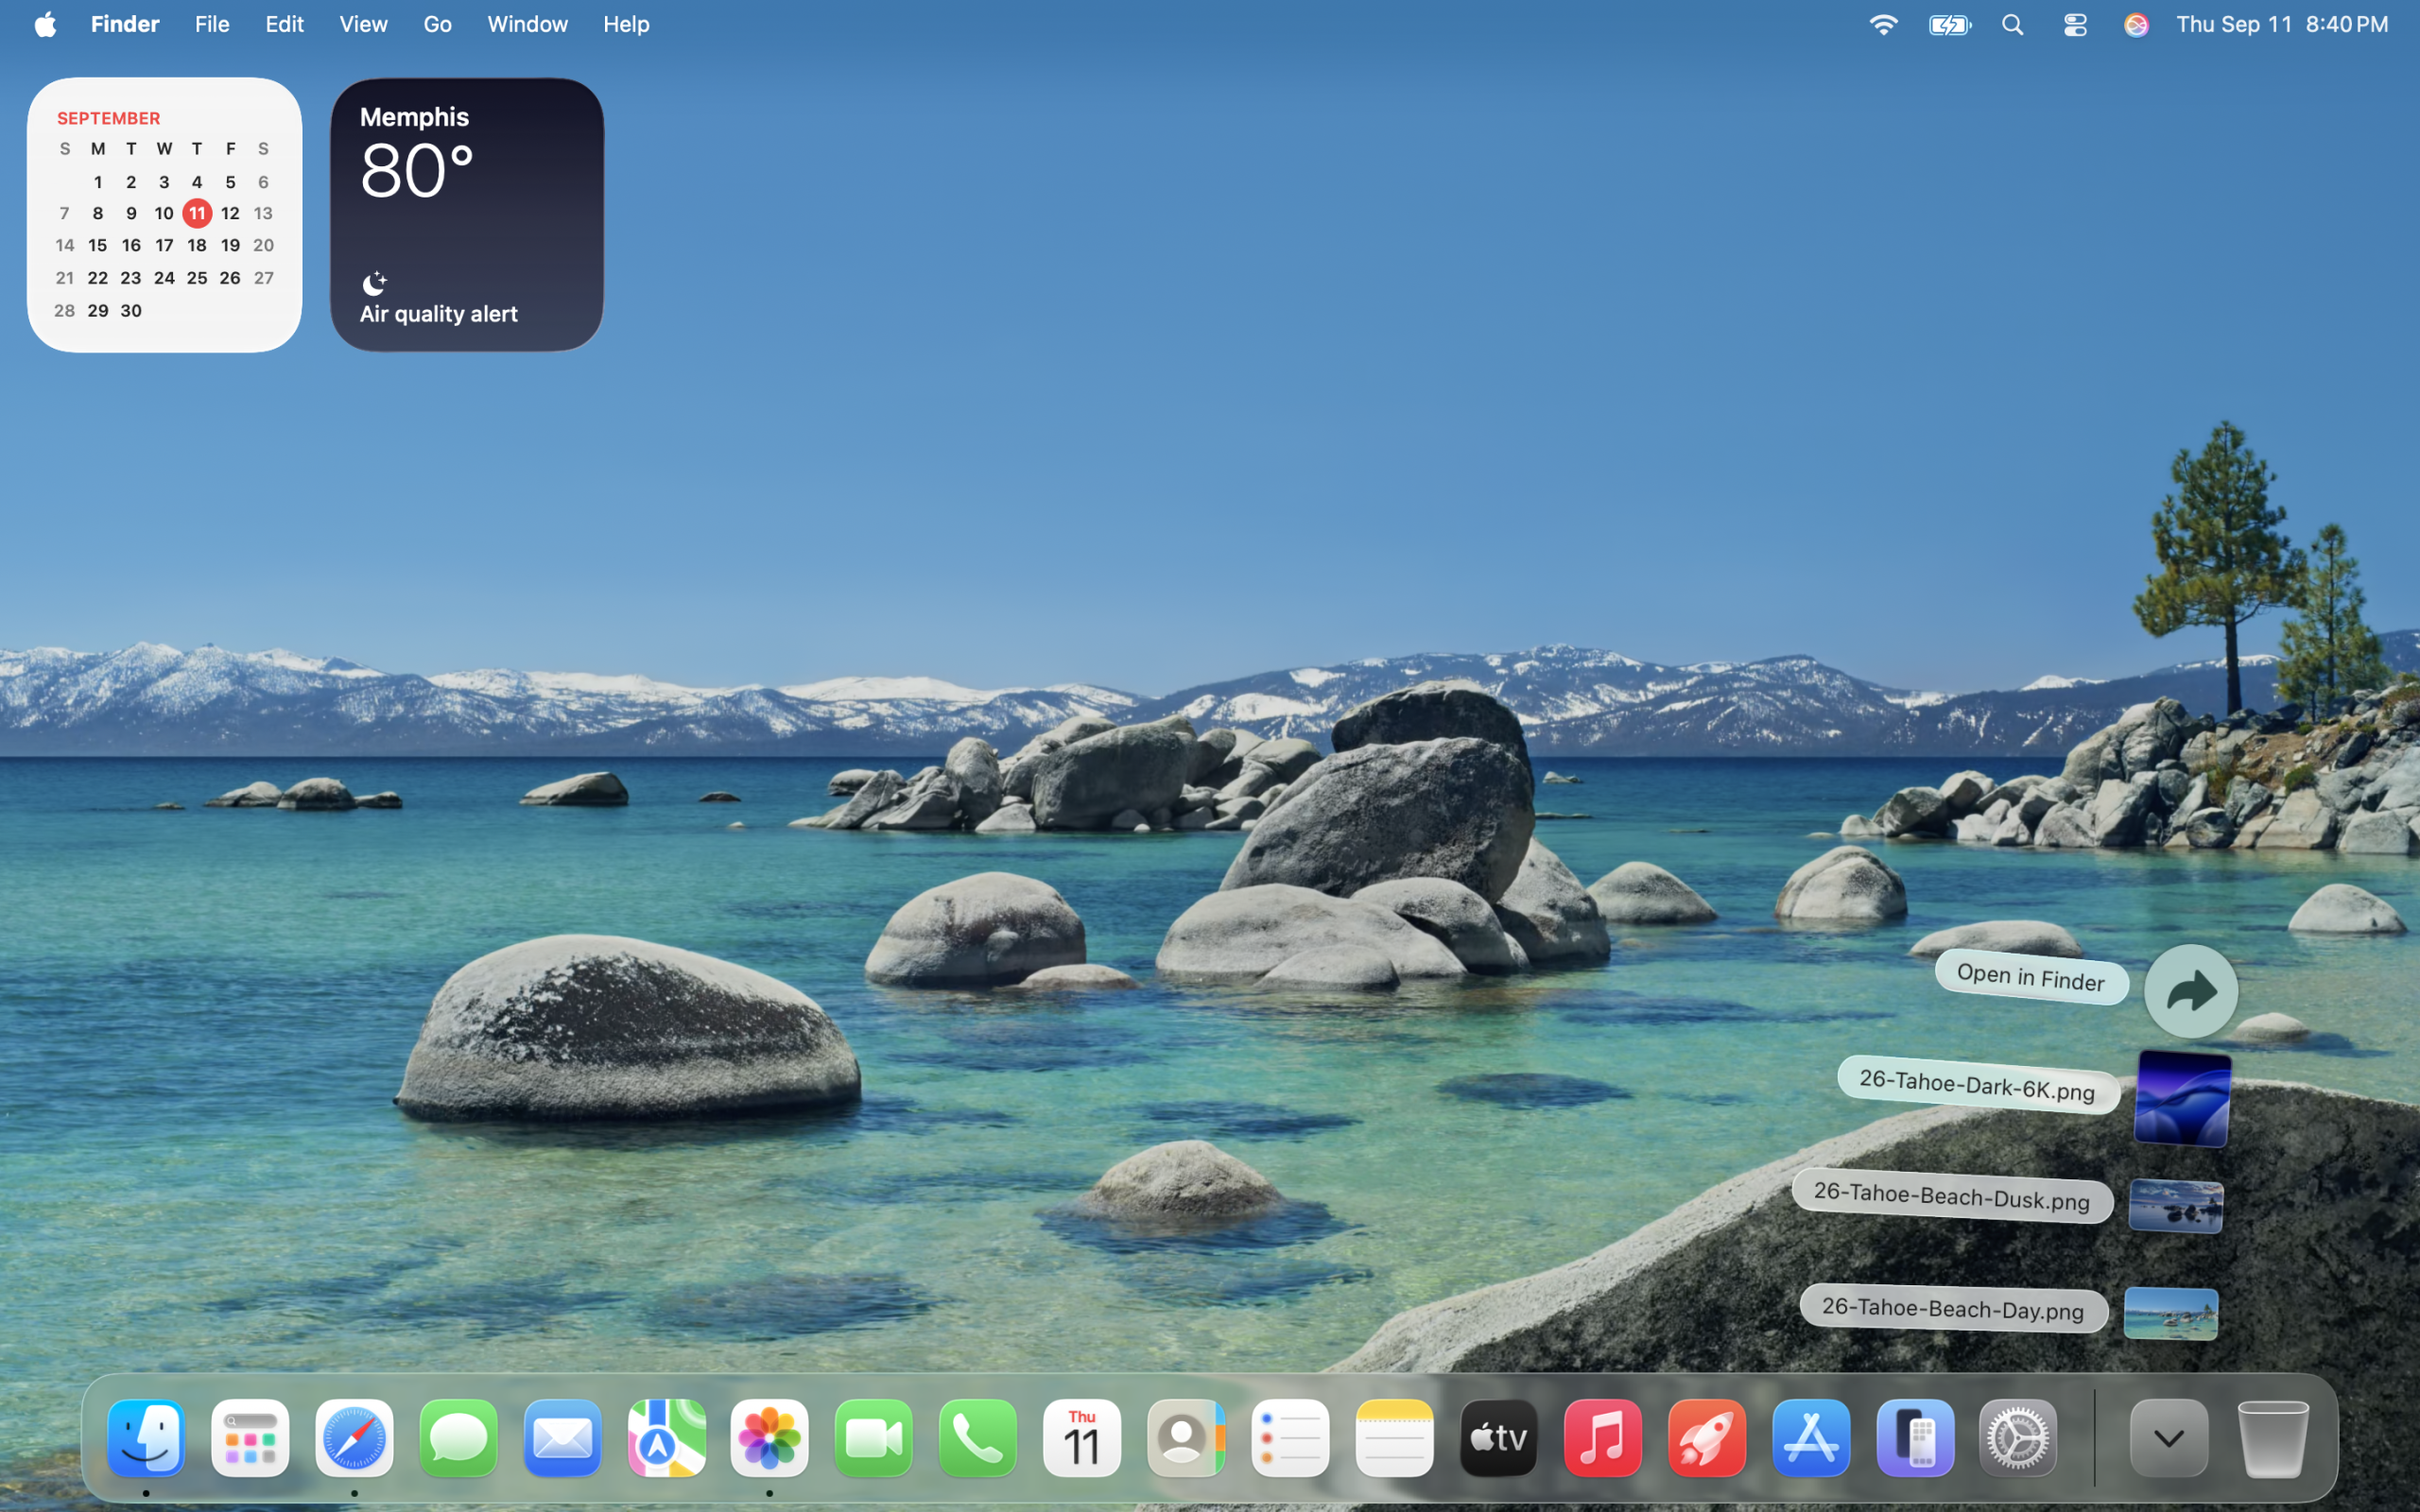Open Safari from the dock
Viewport: 2420px width, 1512px height.
click(354, 1438)
